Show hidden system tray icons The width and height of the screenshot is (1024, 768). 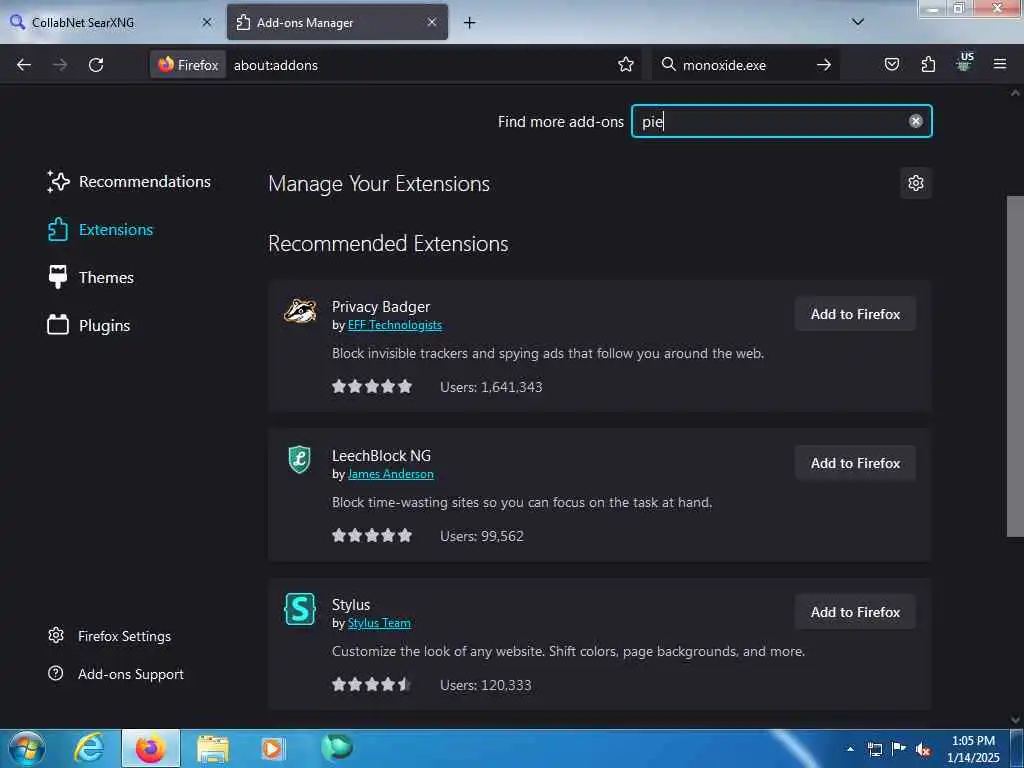point(850,749)
